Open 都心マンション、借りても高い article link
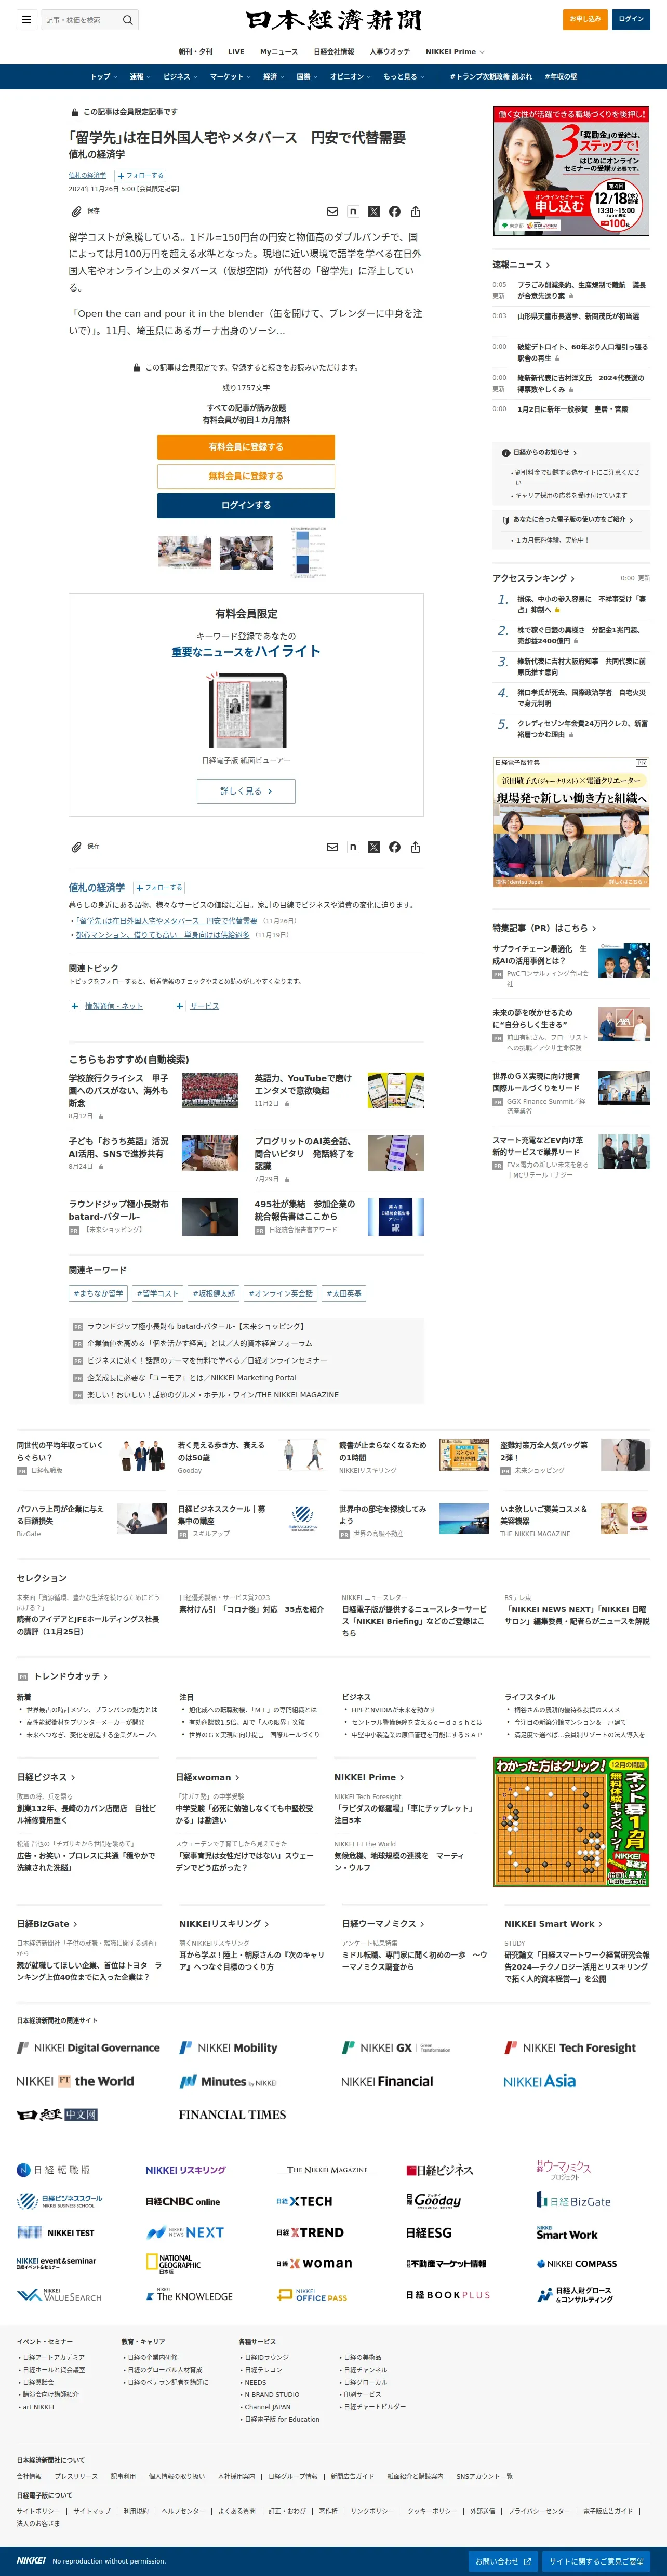This screenshot has width=667, height=2576. 163,935
